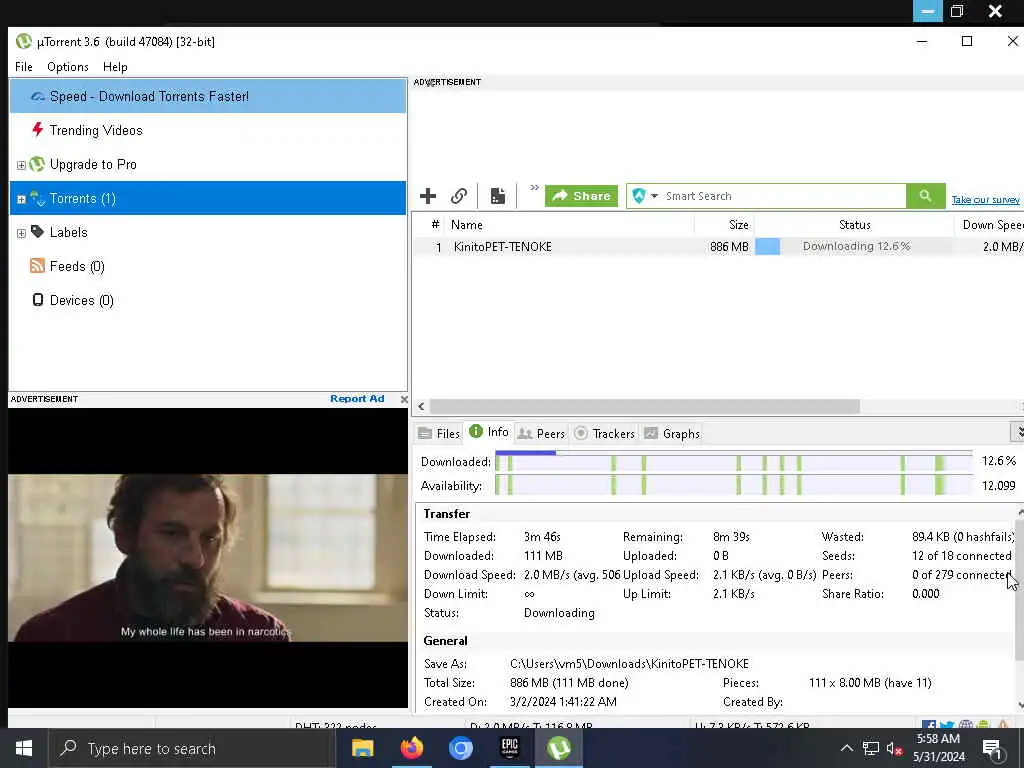Close the sidebar advertisement
The width and height of the screenshot is (1024, 768).
tap(404, 399)
